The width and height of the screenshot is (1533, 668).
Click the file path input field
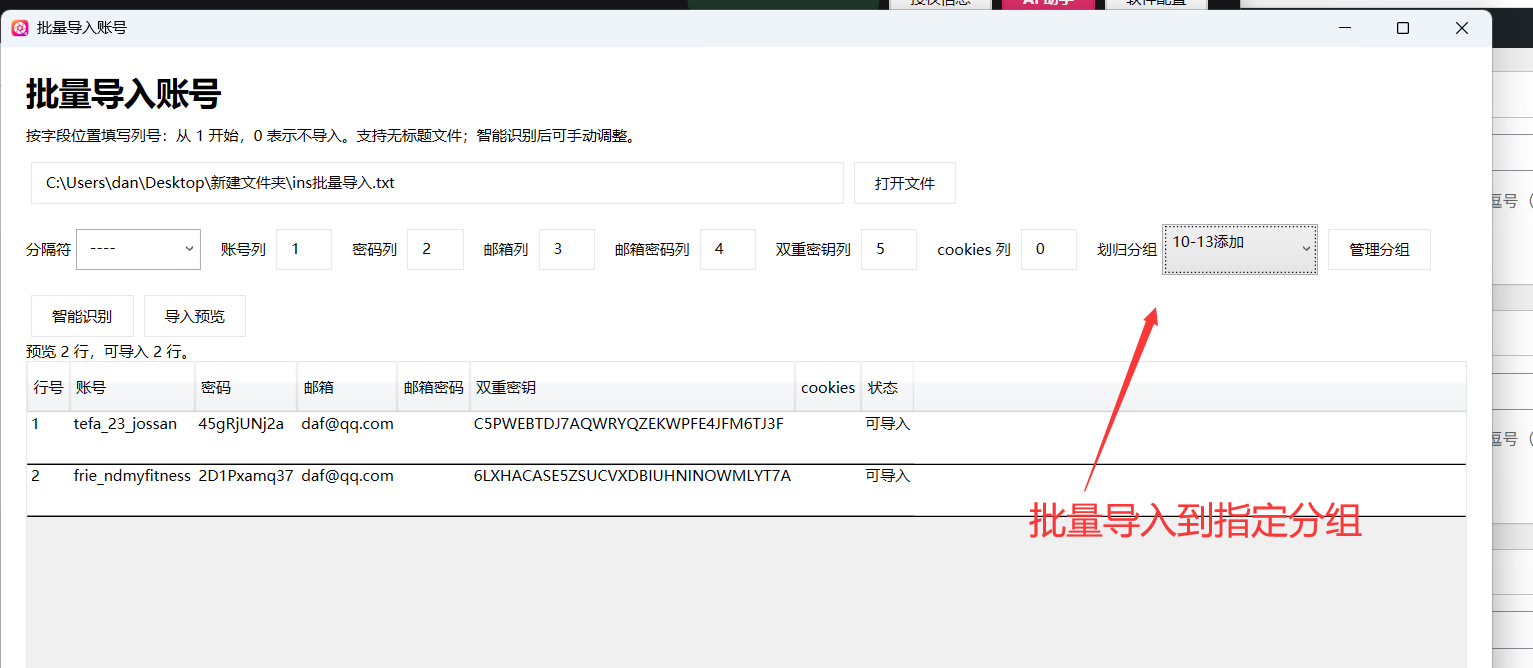[x=437, y=183]
